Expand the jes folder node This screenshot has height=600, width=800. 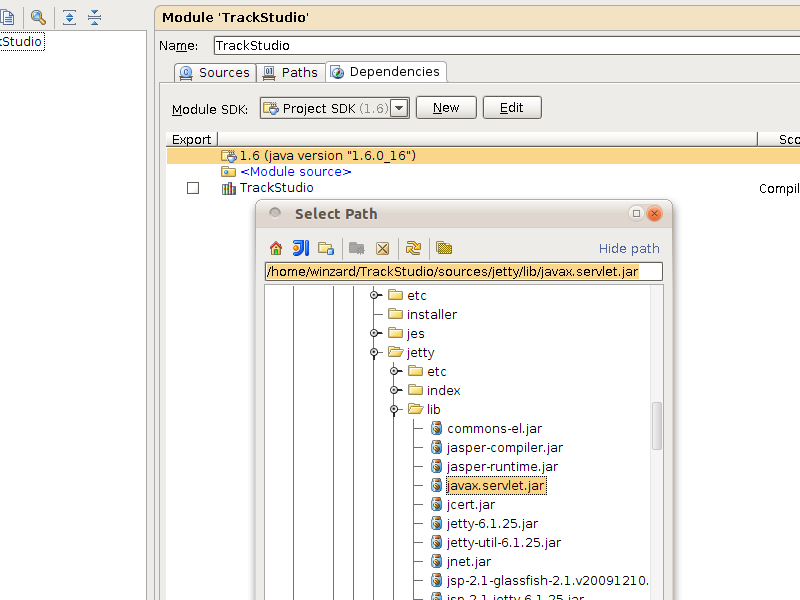(374, 333)
